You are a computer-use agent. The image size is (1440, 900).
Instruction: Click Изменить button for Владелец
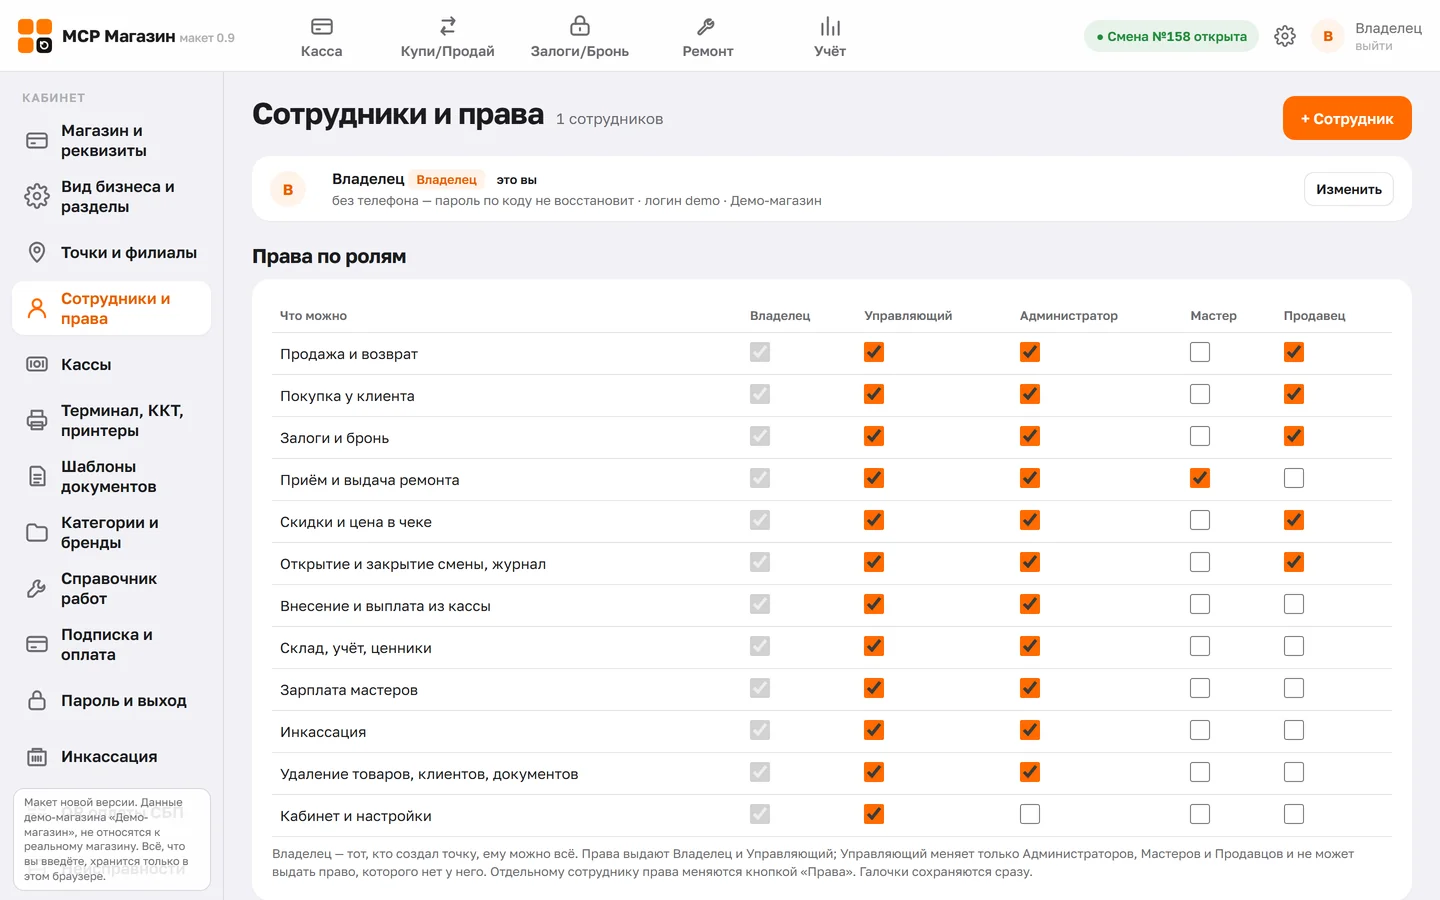click(1349, 189)
